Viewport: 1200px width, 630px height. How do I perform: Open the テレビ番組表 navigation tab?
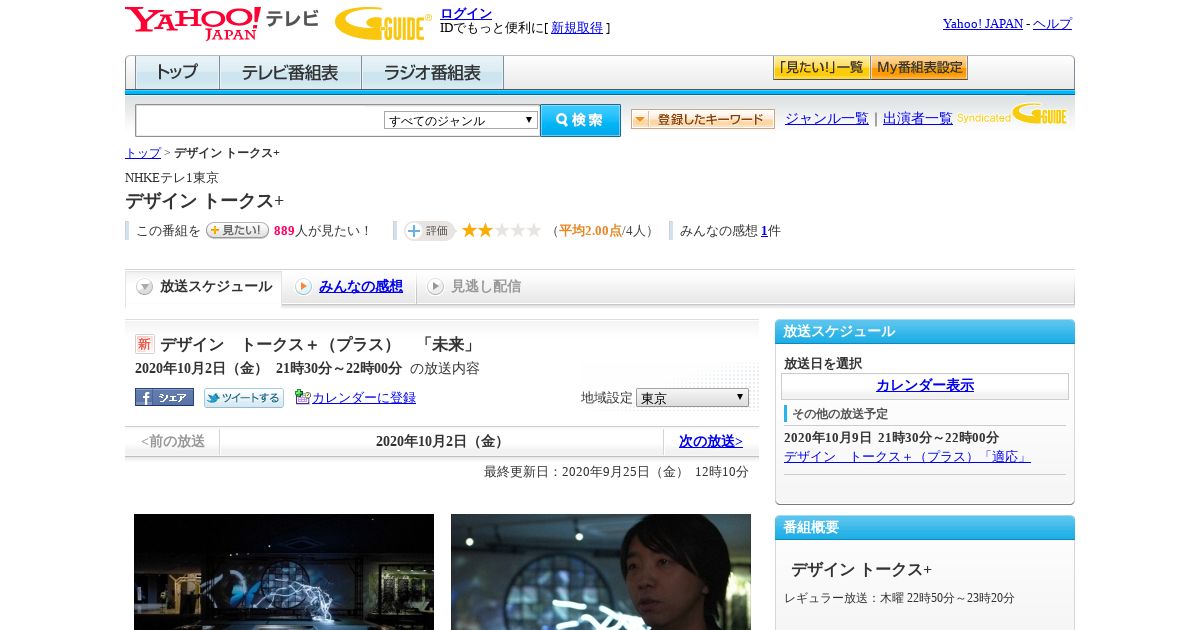[290, 72]
